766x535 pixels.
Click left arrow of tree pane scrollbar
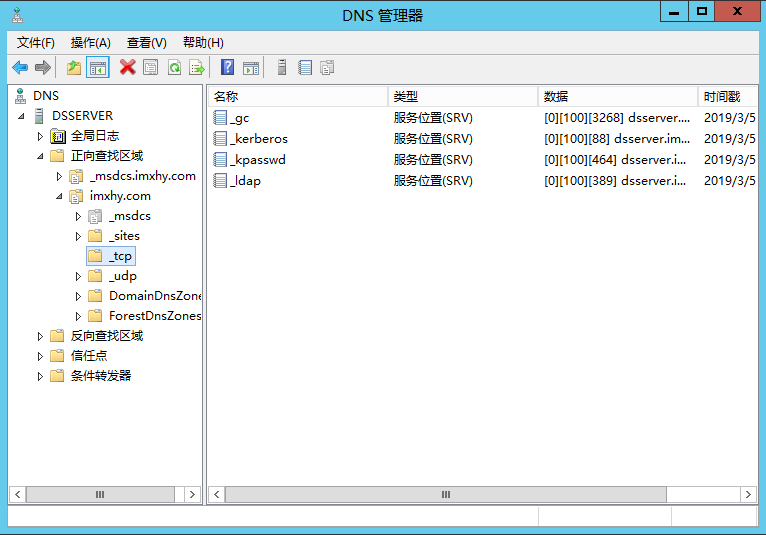click(18, 494)
